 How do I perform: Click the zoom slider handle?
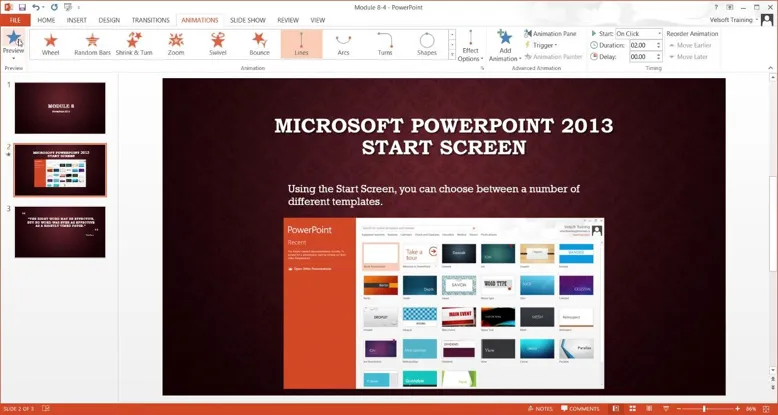704,409
